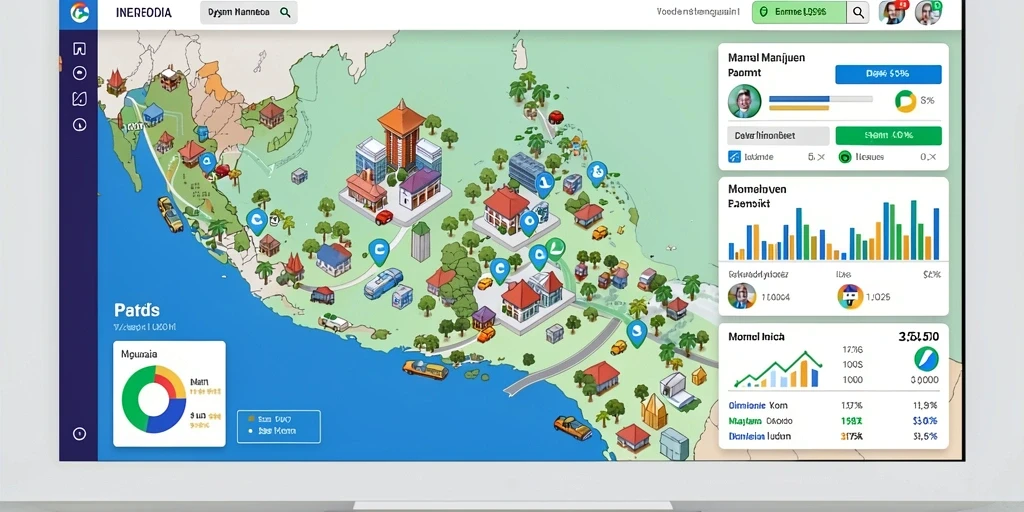Click the circle icon at the sidebar bottom
This screenshot has width=1024, height=512.
79,434
